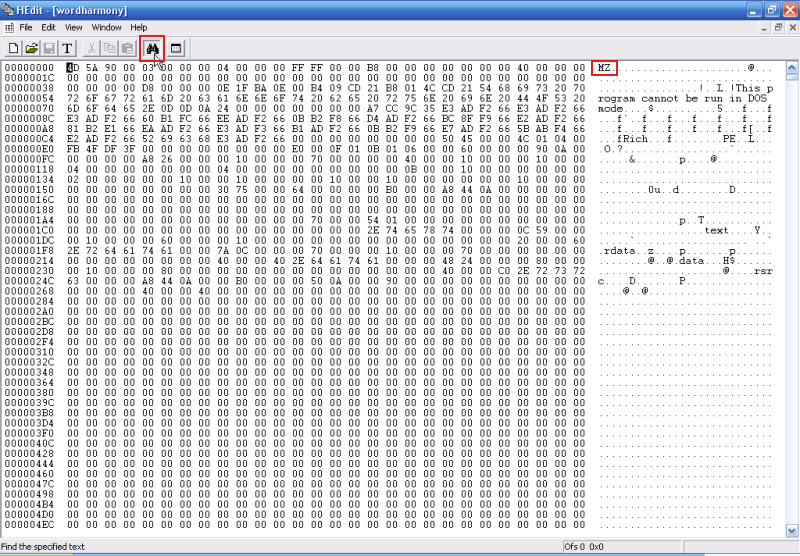Select offset label 000000C4
This screenshot has width=800, height=556.
[x=29, y=139]
